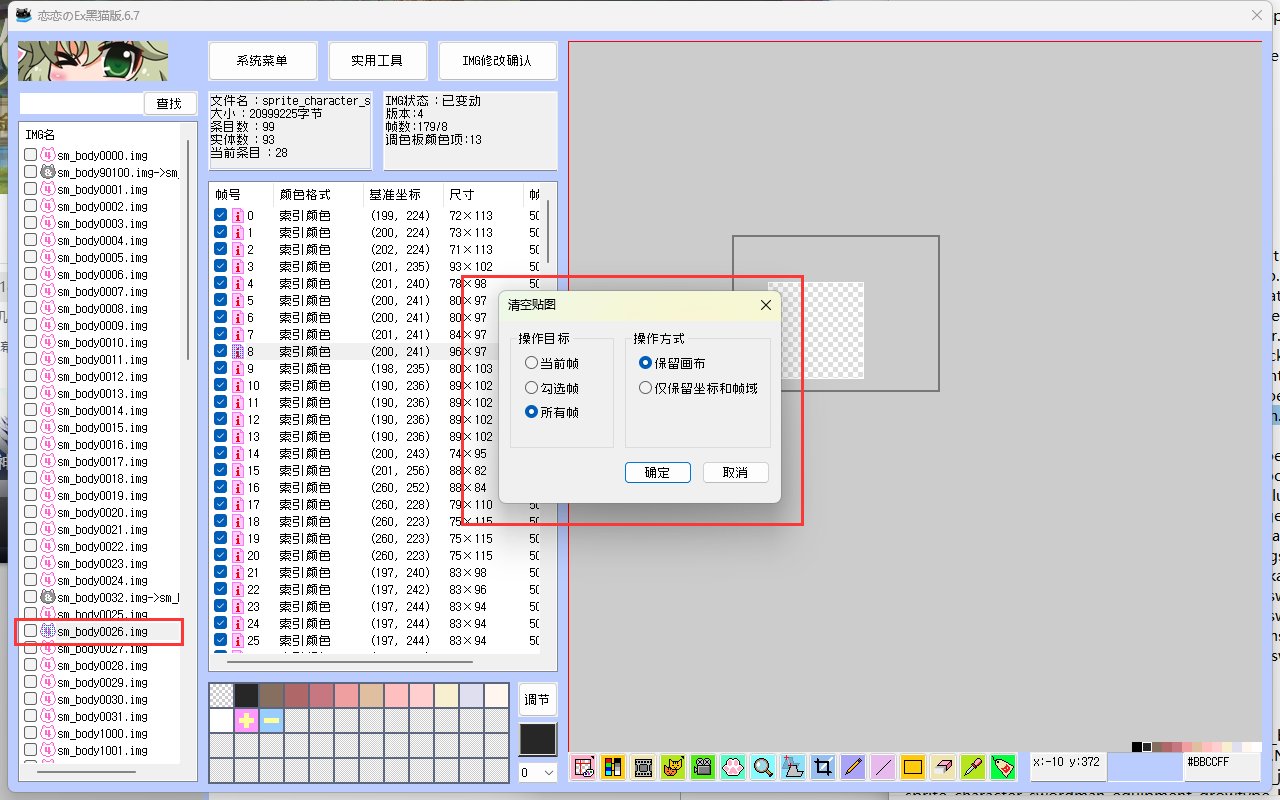Screen dimensions: 1280x800
Task: Click the red tag tool icon
Action: click(x=1003, y=767)
